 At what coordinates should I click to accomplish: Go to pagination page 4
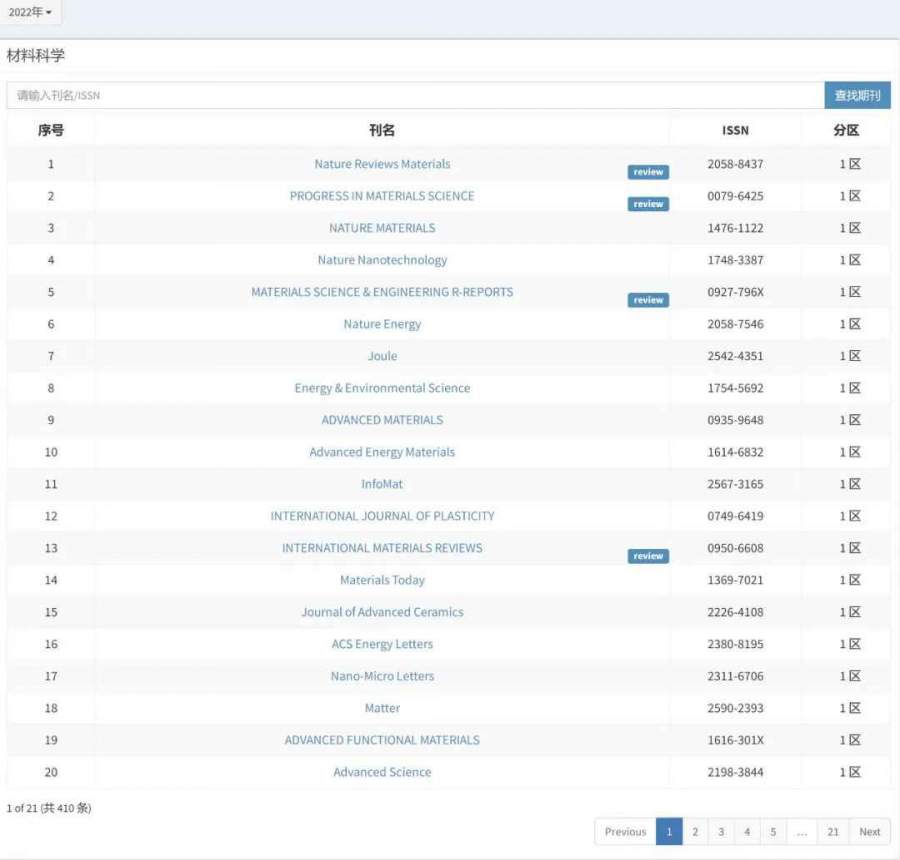click(747, 832)
